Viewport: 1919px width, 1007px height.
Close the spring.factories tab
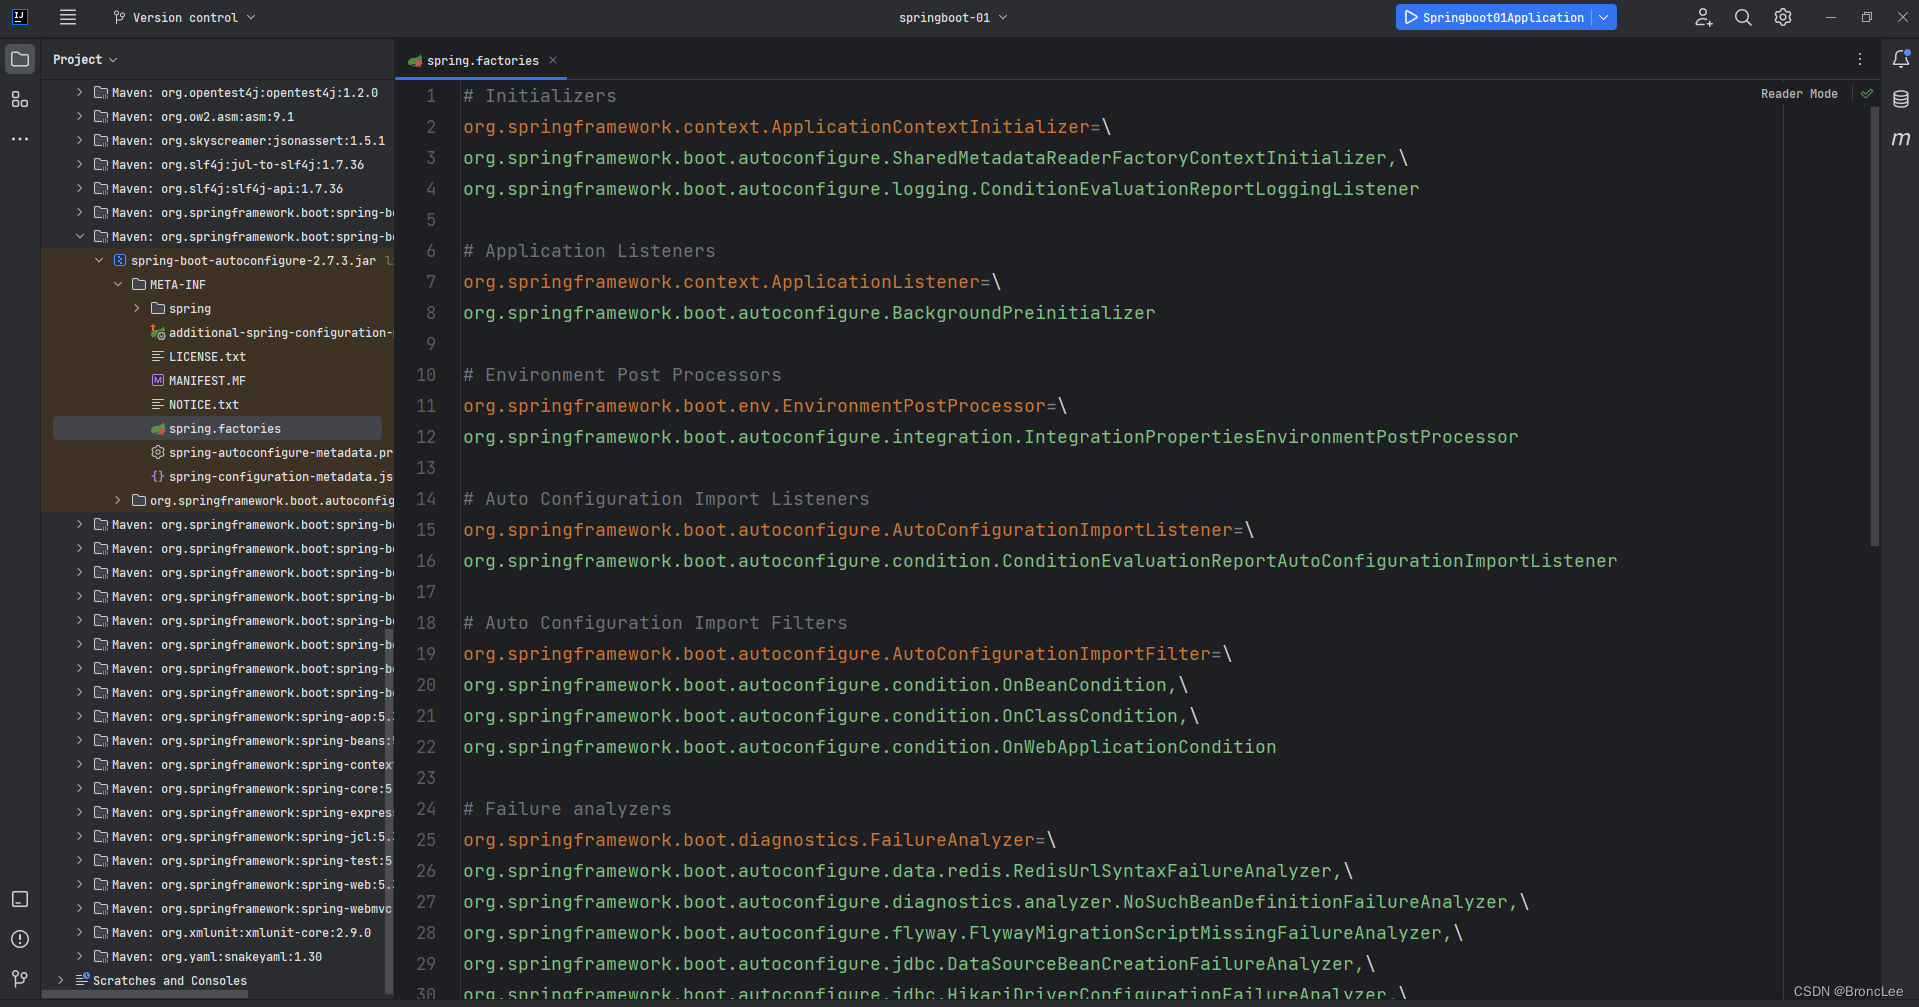553,60
